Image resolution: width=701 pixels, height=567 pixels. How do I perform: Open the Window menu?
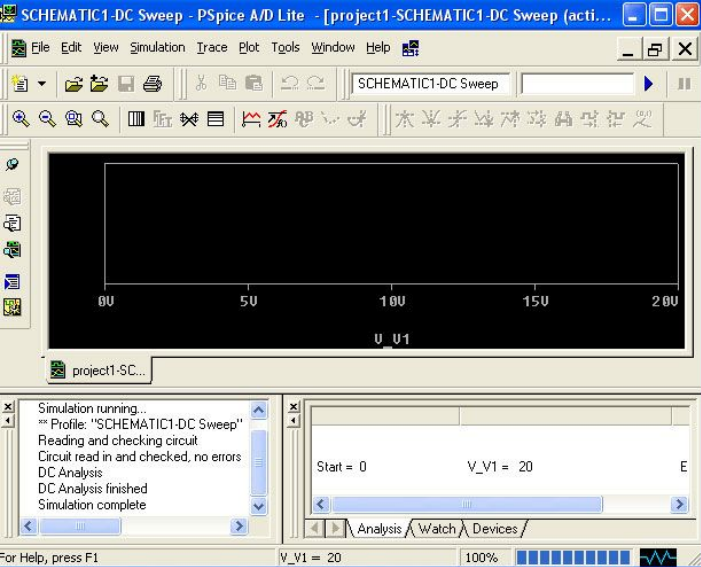(333, 47)
